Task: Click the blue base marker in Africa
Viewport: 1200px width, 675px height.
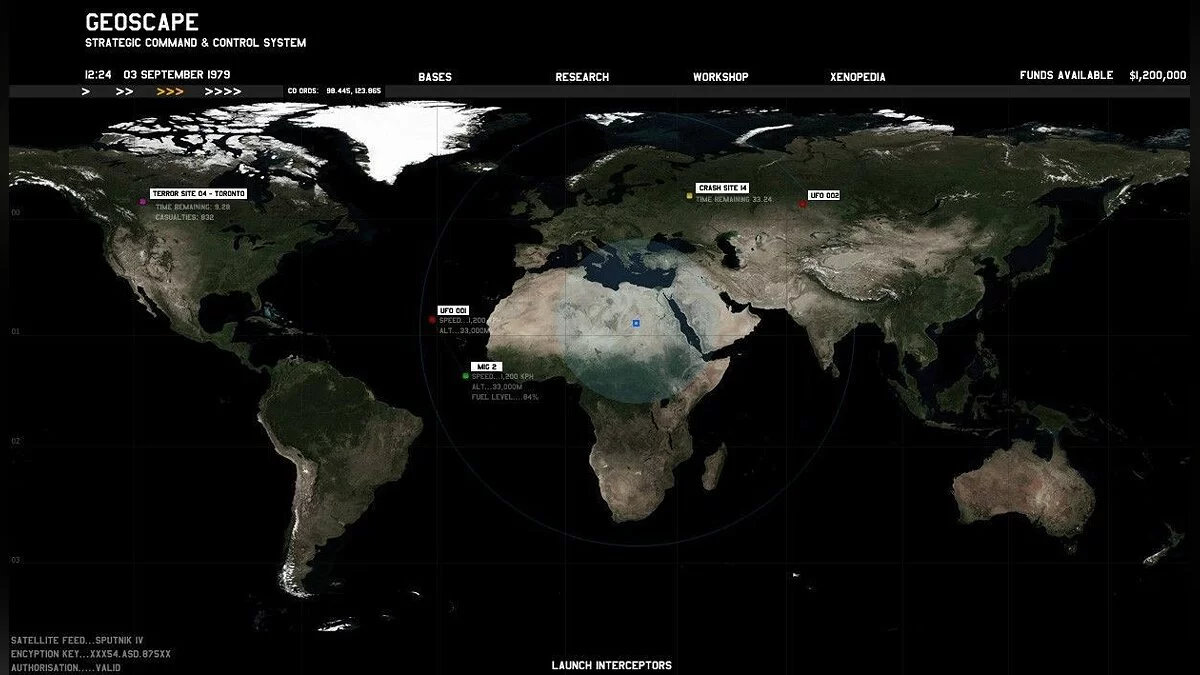Action: [x=635, y=323]
